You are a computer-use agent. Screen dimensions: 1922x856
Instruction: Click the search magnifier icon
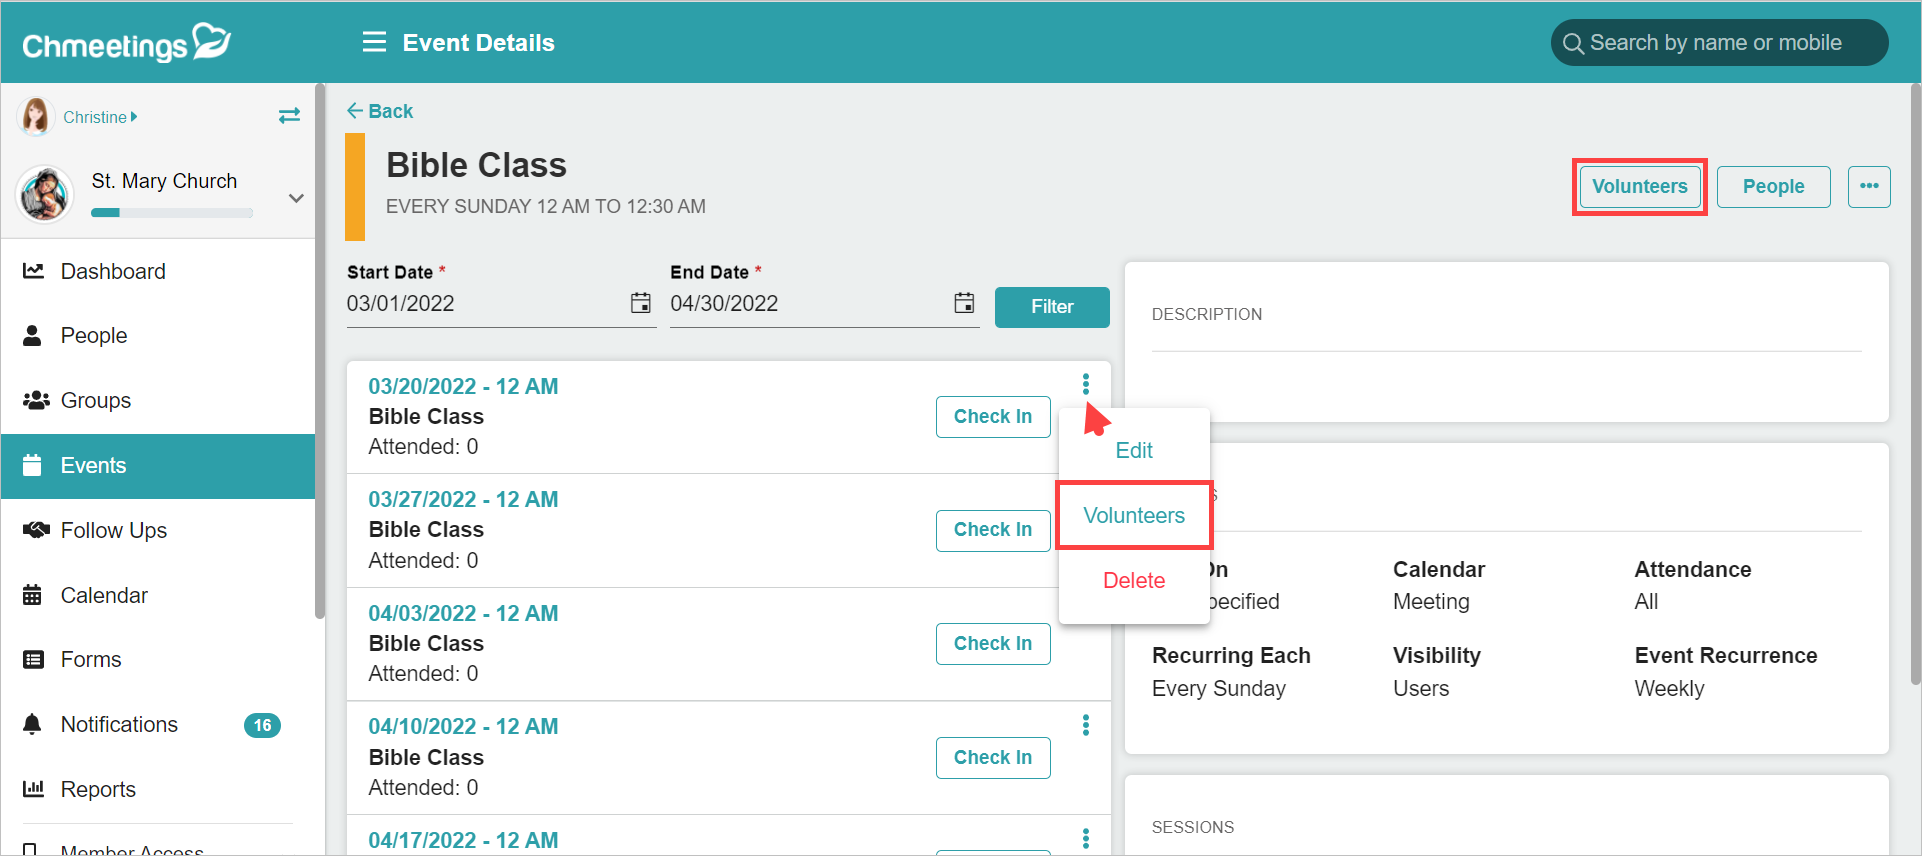[1572, 44]
